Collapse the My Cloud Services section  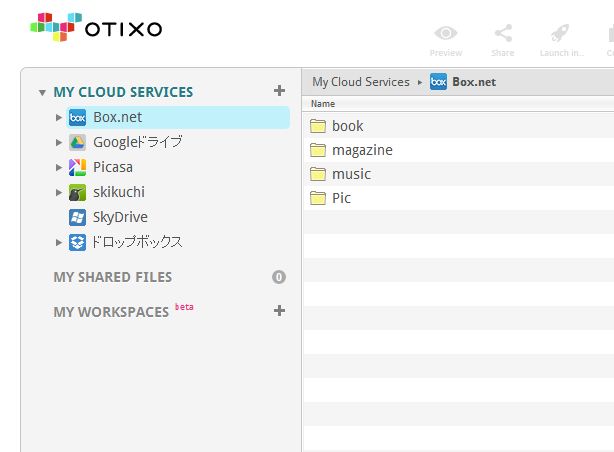click(x=42, y=93)
